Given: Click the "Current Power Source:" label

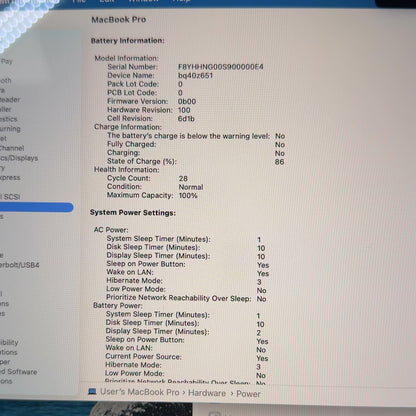Looking at the screenshot, I should [144, 357].
